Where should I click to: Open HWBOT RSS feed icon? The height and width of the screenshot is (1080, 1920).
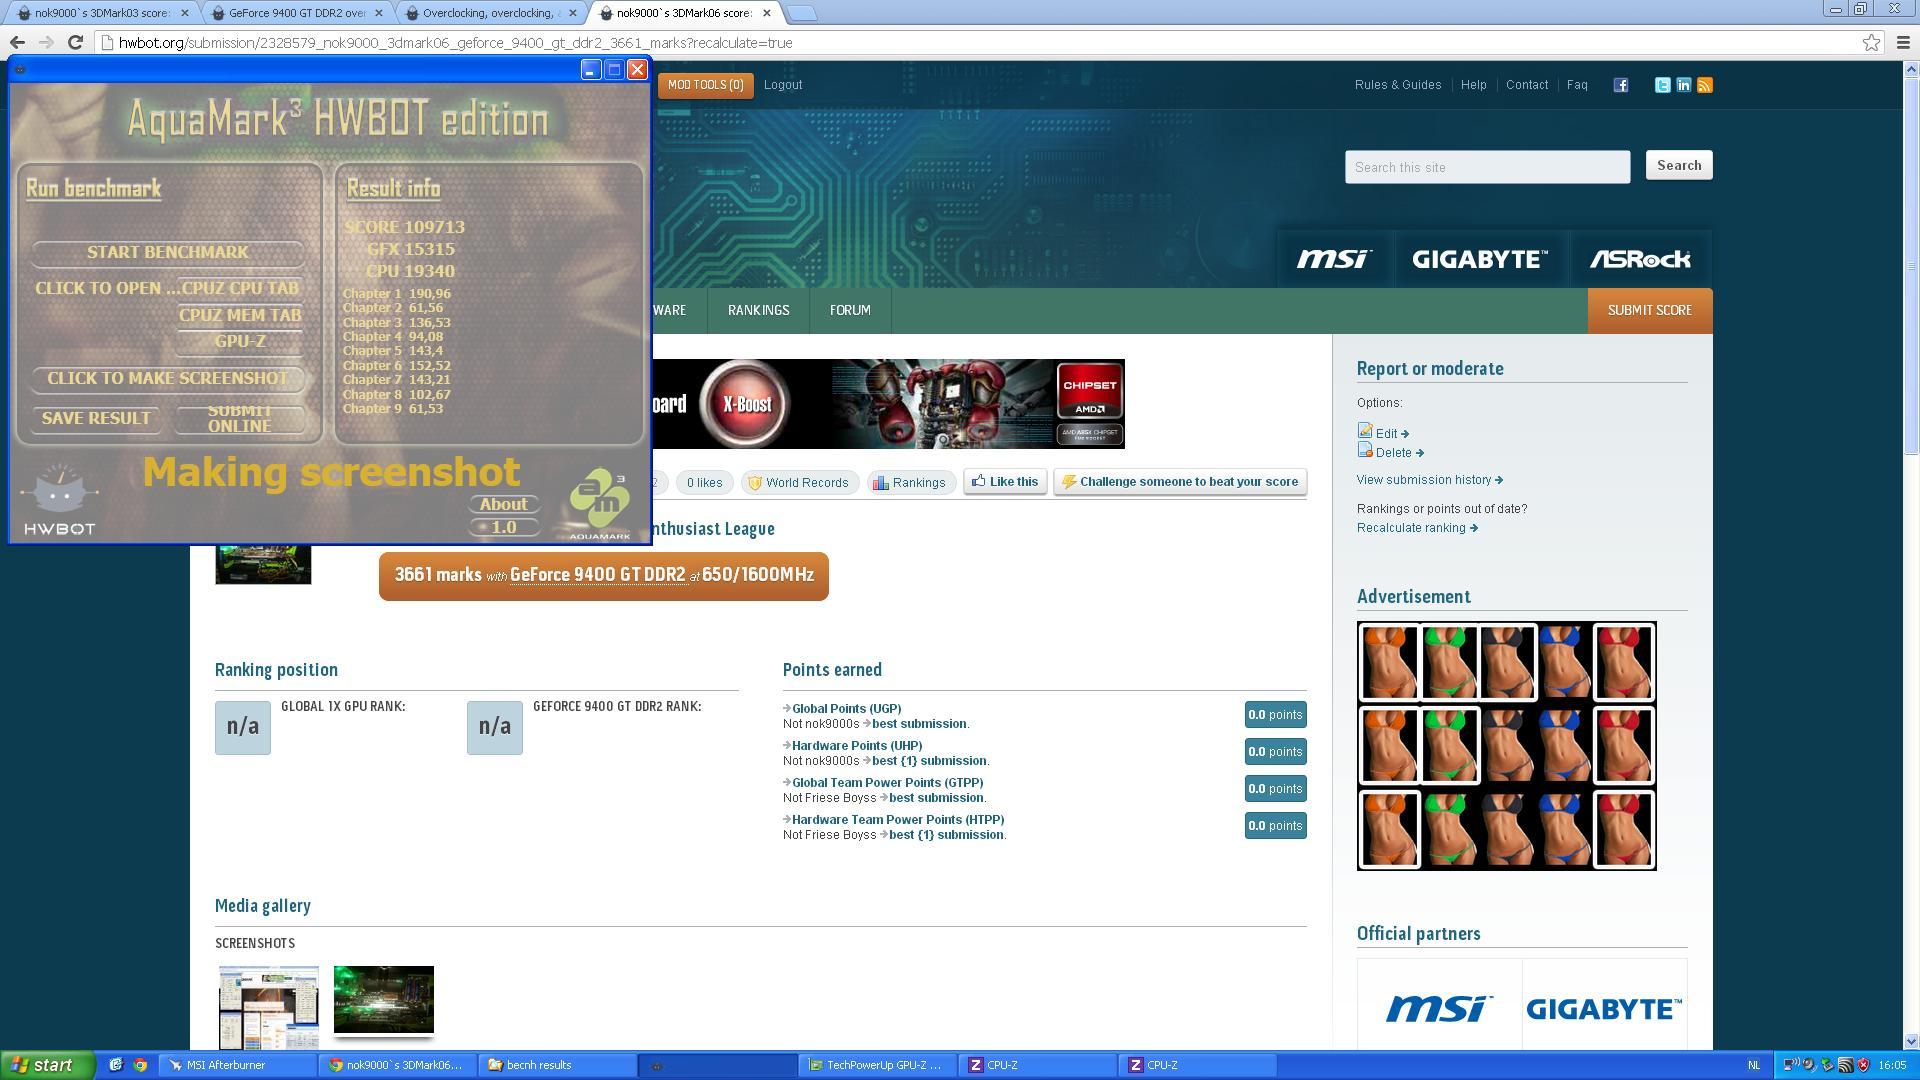coord(1705,85)
